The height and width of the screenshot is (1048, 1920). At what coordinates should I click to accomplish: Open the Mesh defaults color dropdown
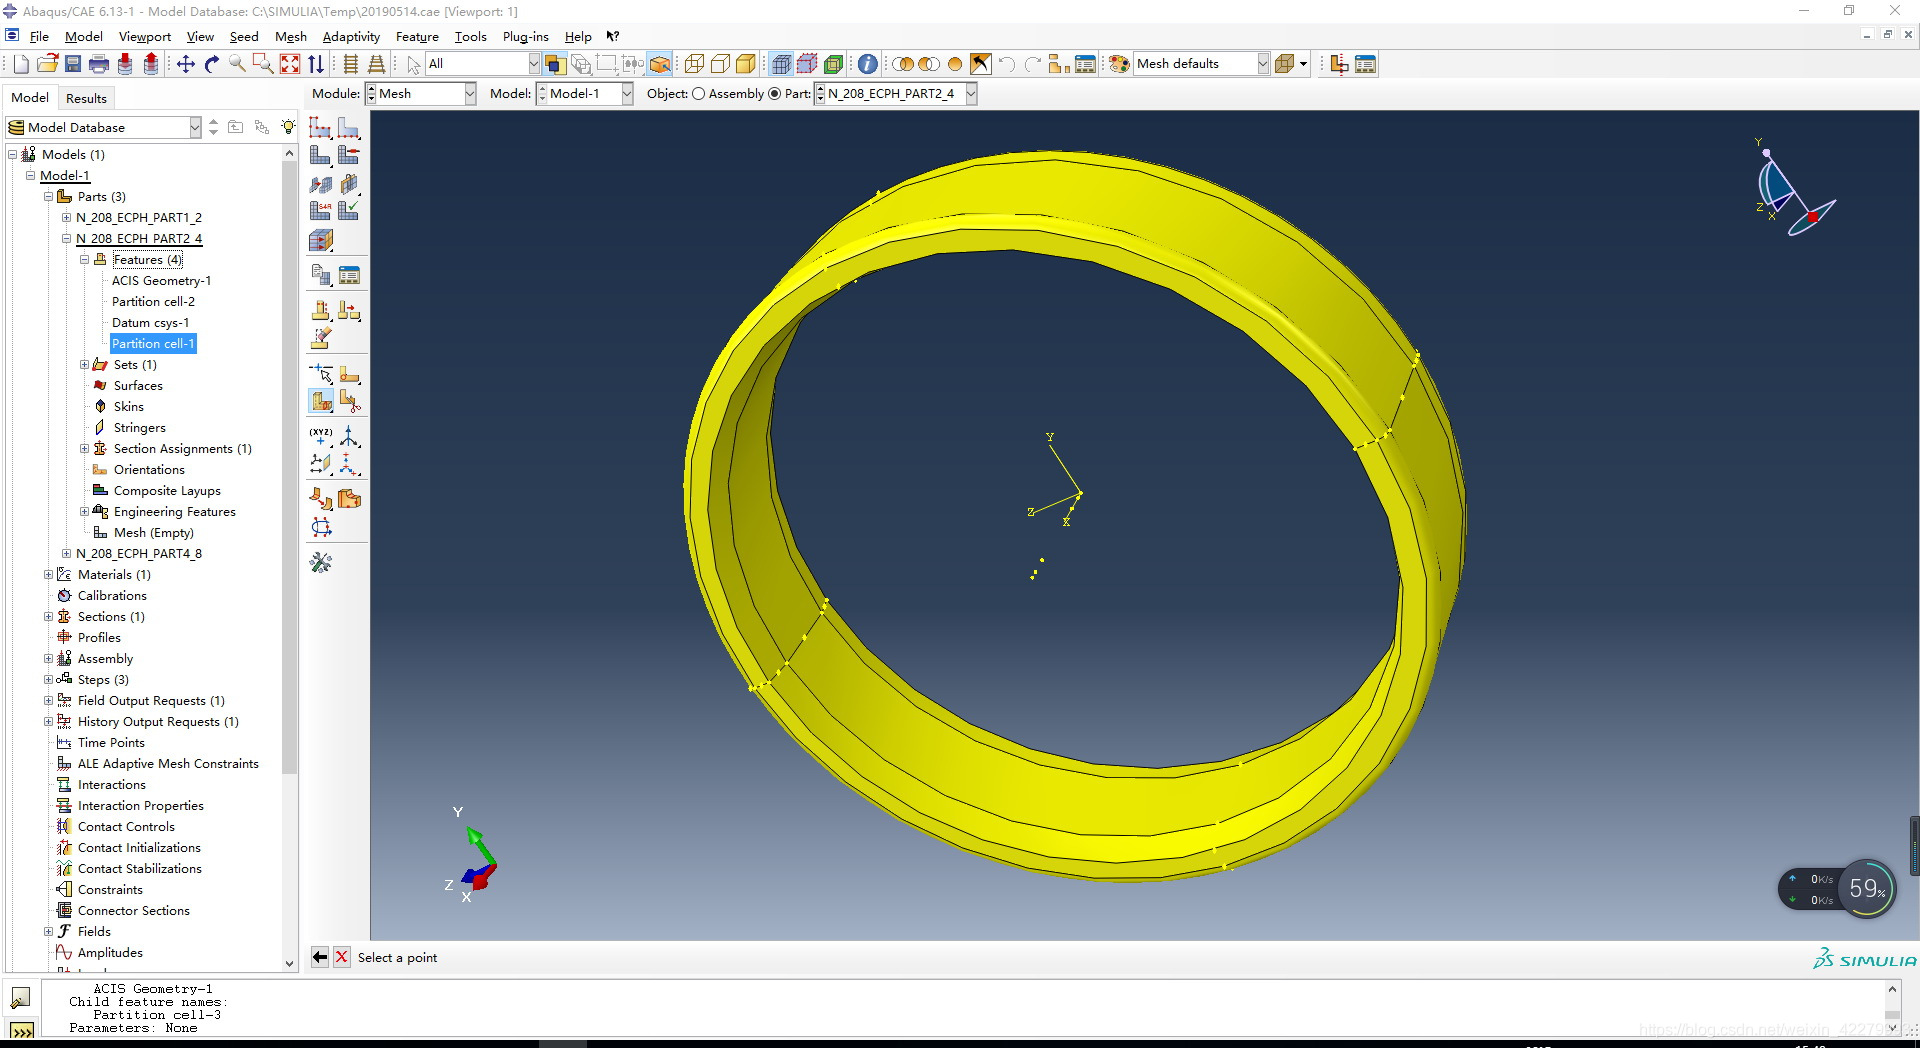coord(1262,64)
